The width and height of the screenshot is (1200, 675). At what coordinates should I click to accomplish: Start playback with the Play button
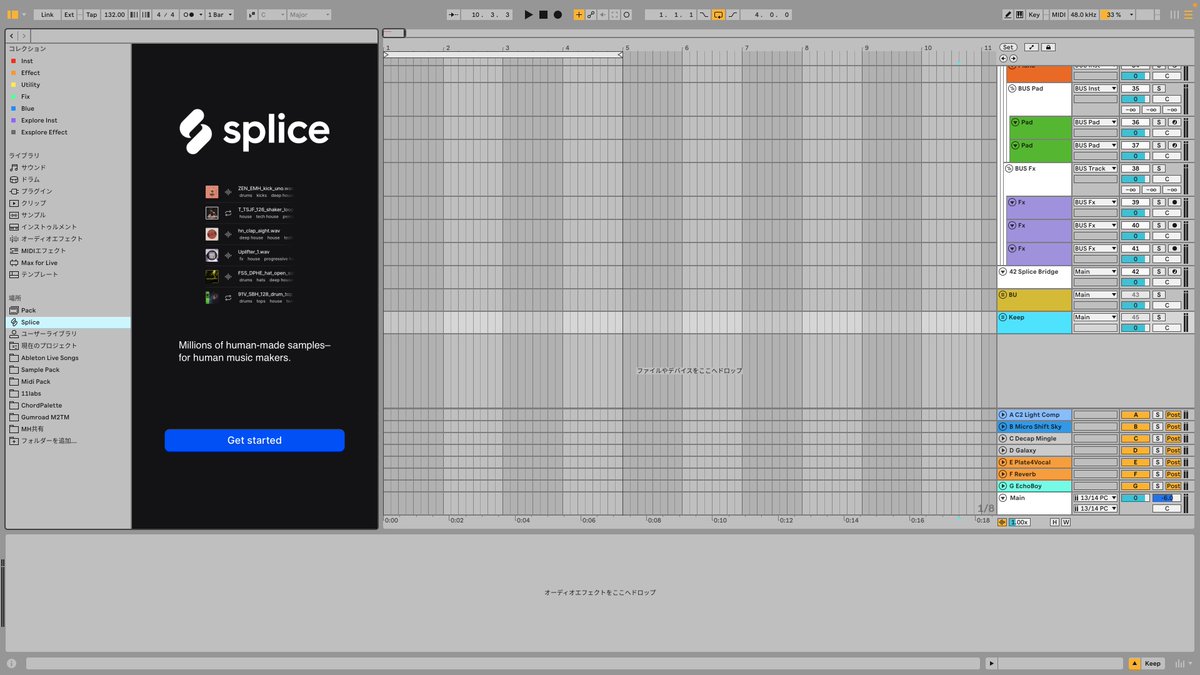529,15
